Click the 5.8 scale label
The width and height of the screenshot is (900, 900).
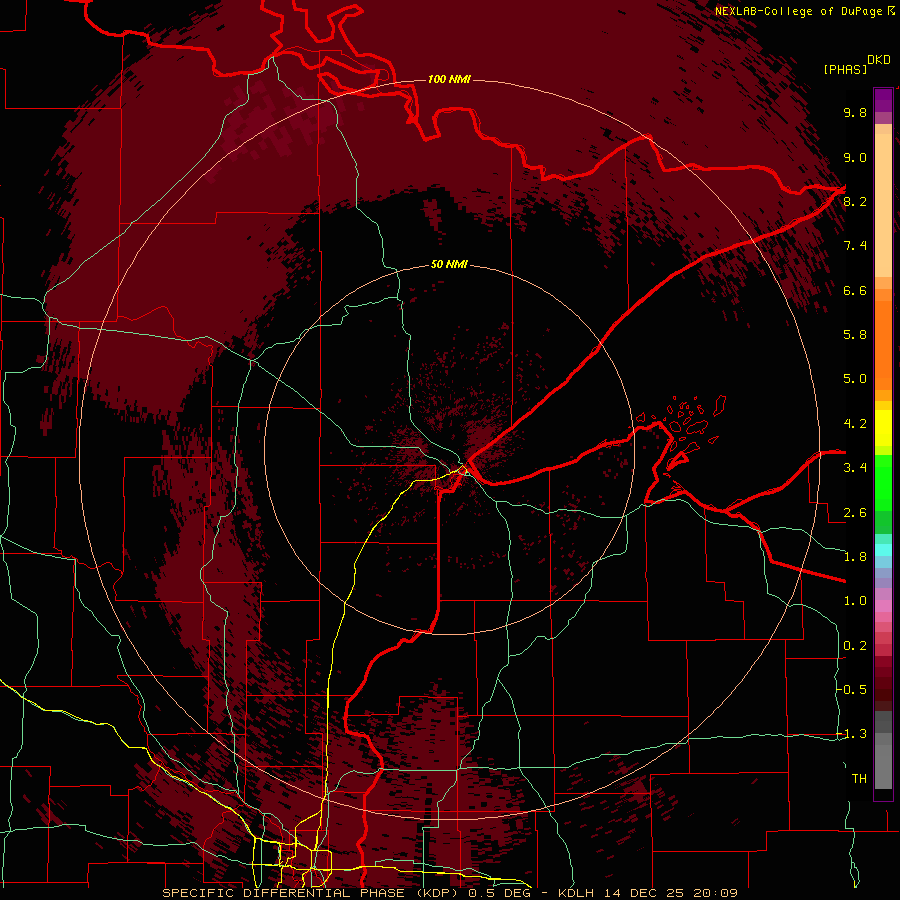tap(855, 335)
